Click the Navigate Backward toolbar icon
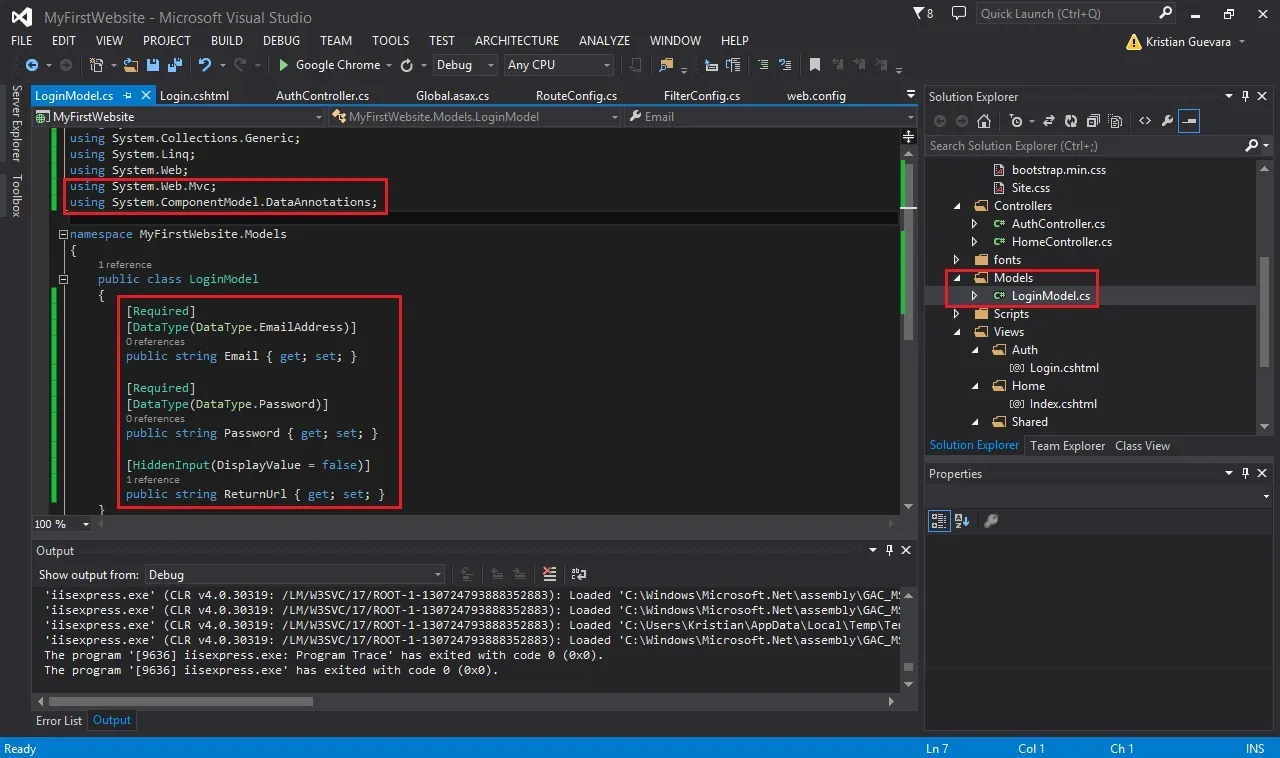The image size is (1280, 758). click(x=32, y=65)
